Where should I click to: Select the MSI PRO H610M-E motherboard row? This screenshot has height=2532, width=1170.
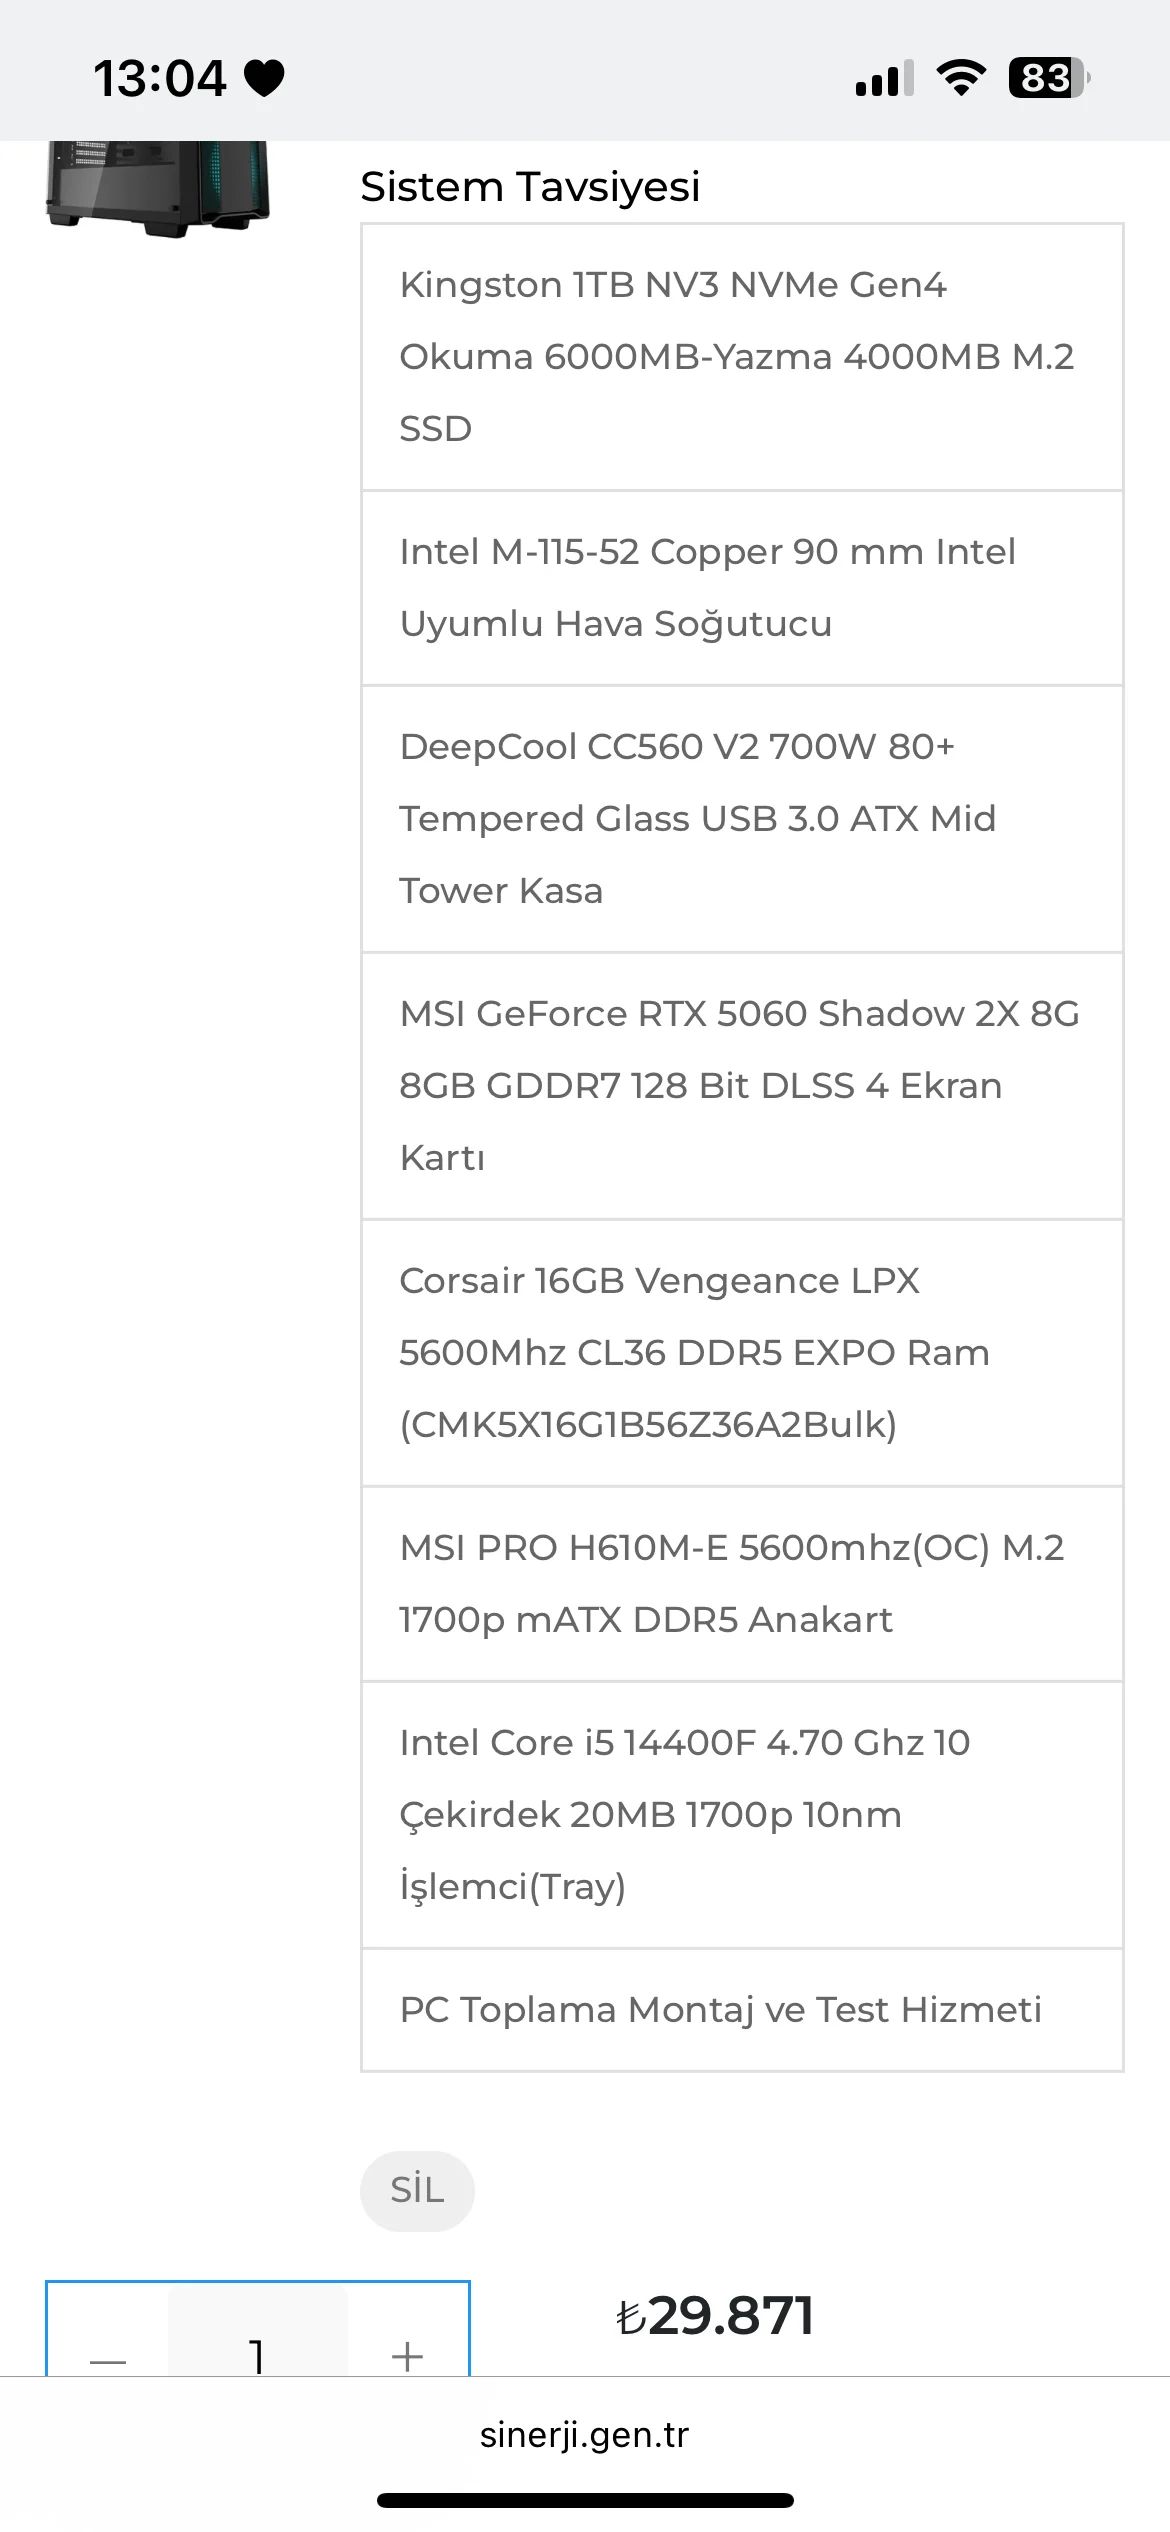coord(742,1584)
